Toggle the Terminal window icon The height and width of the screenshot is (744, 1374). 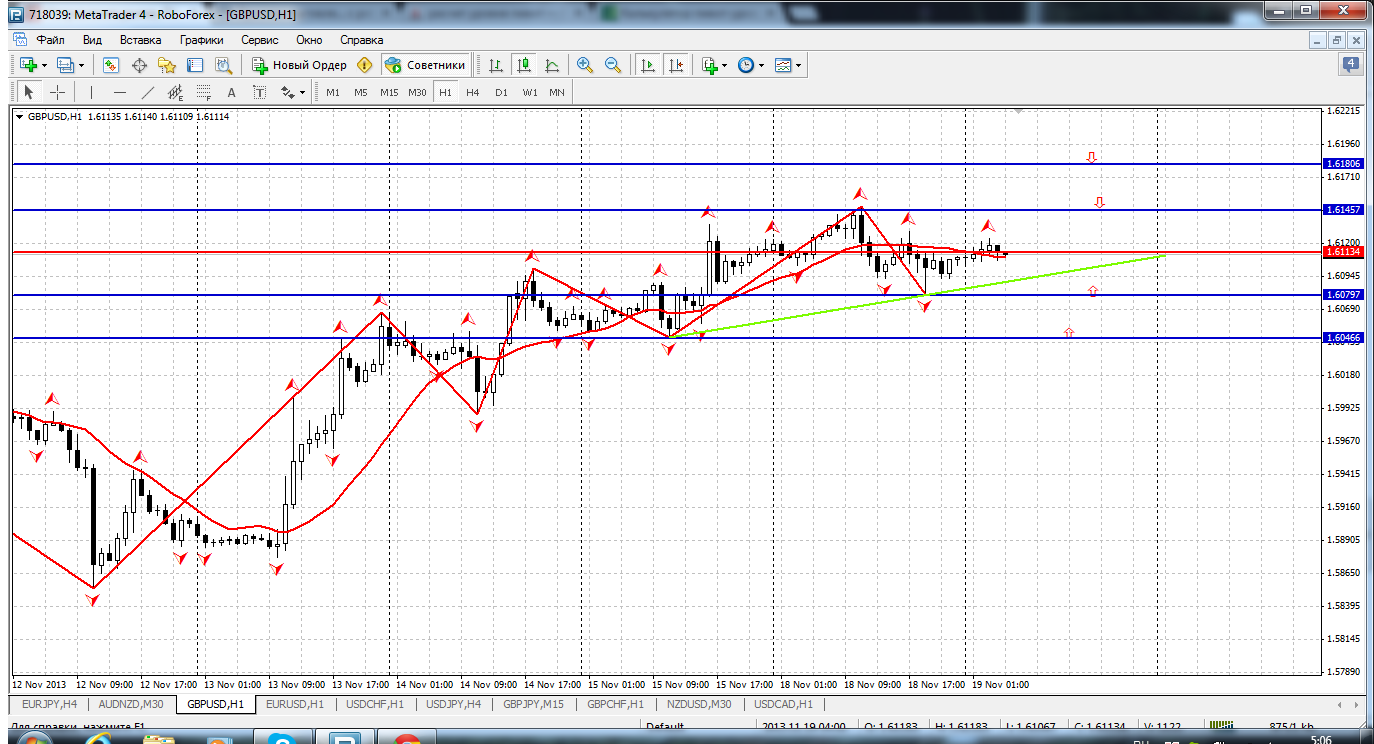[x=195, y=65]
